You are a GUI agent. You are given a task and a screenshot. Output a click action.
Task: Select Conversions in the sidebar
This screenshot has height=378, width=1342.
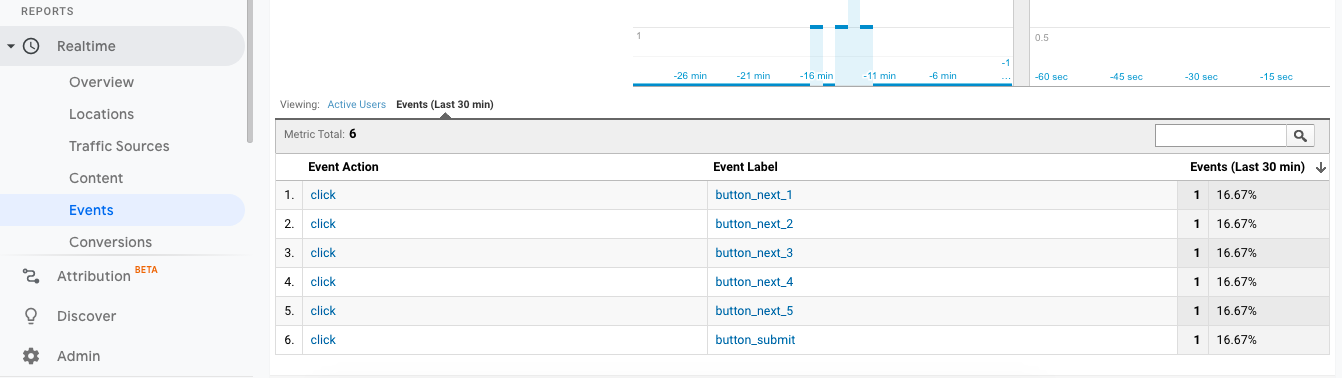pos(110,242)
